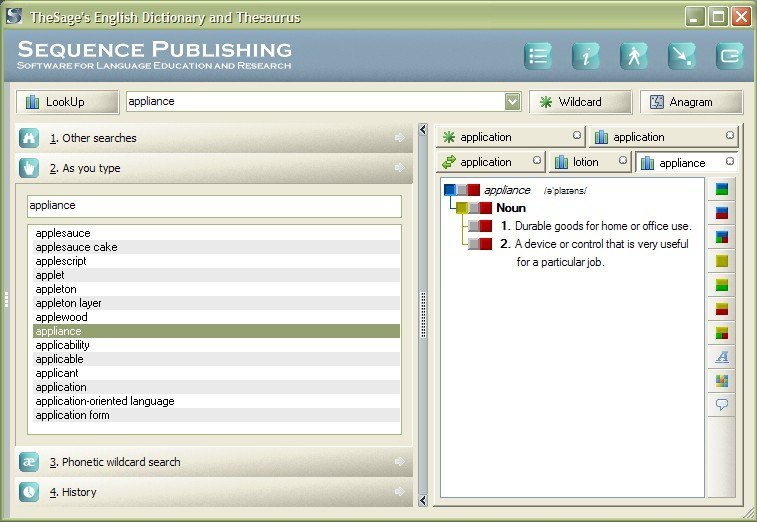Screen dimensions: 757x522
Task: Click the top collapse arrow on the splitter
Action: 423,129
